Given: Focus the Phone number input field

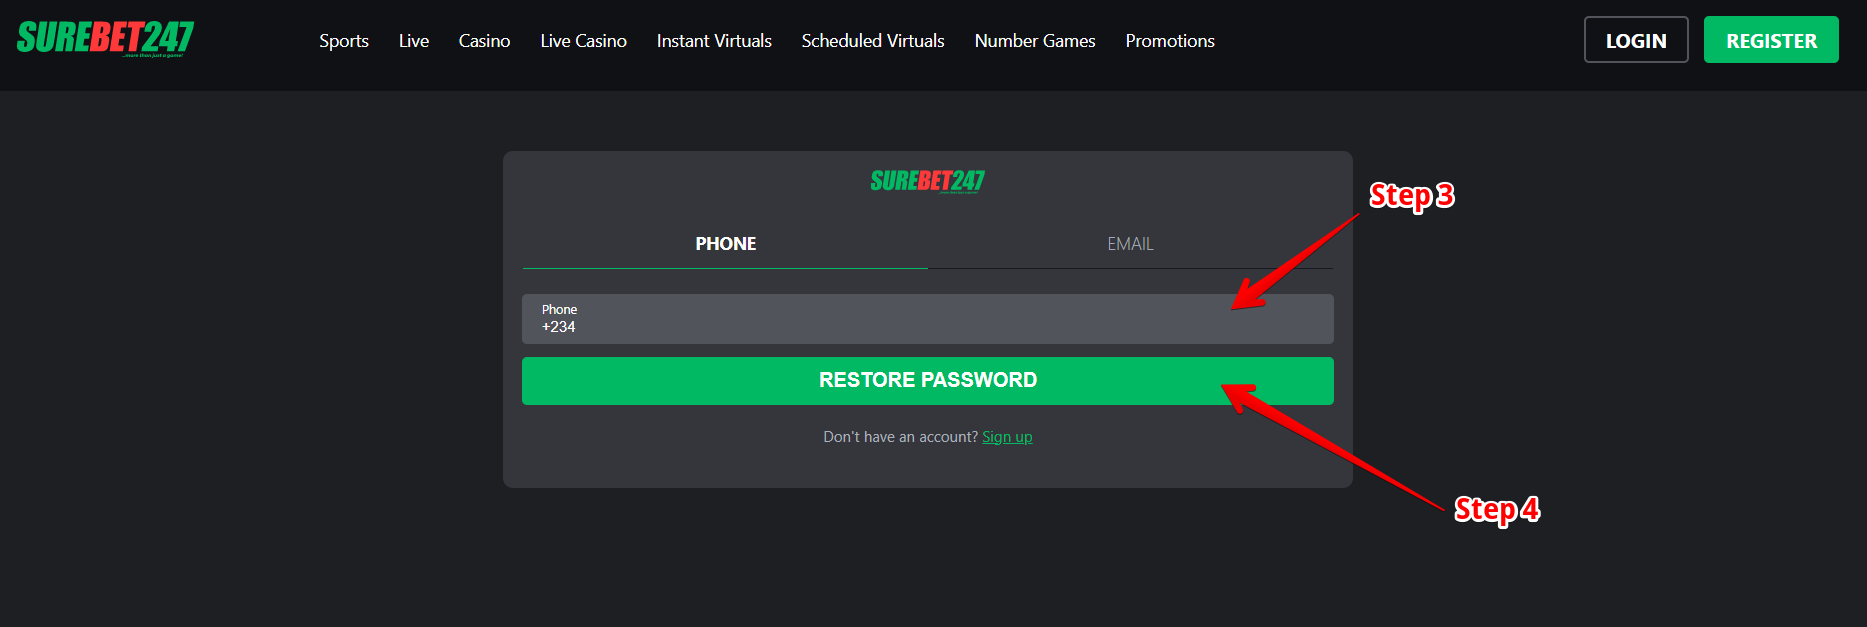Looking at the screenshot, I should (x=928, y=319).
